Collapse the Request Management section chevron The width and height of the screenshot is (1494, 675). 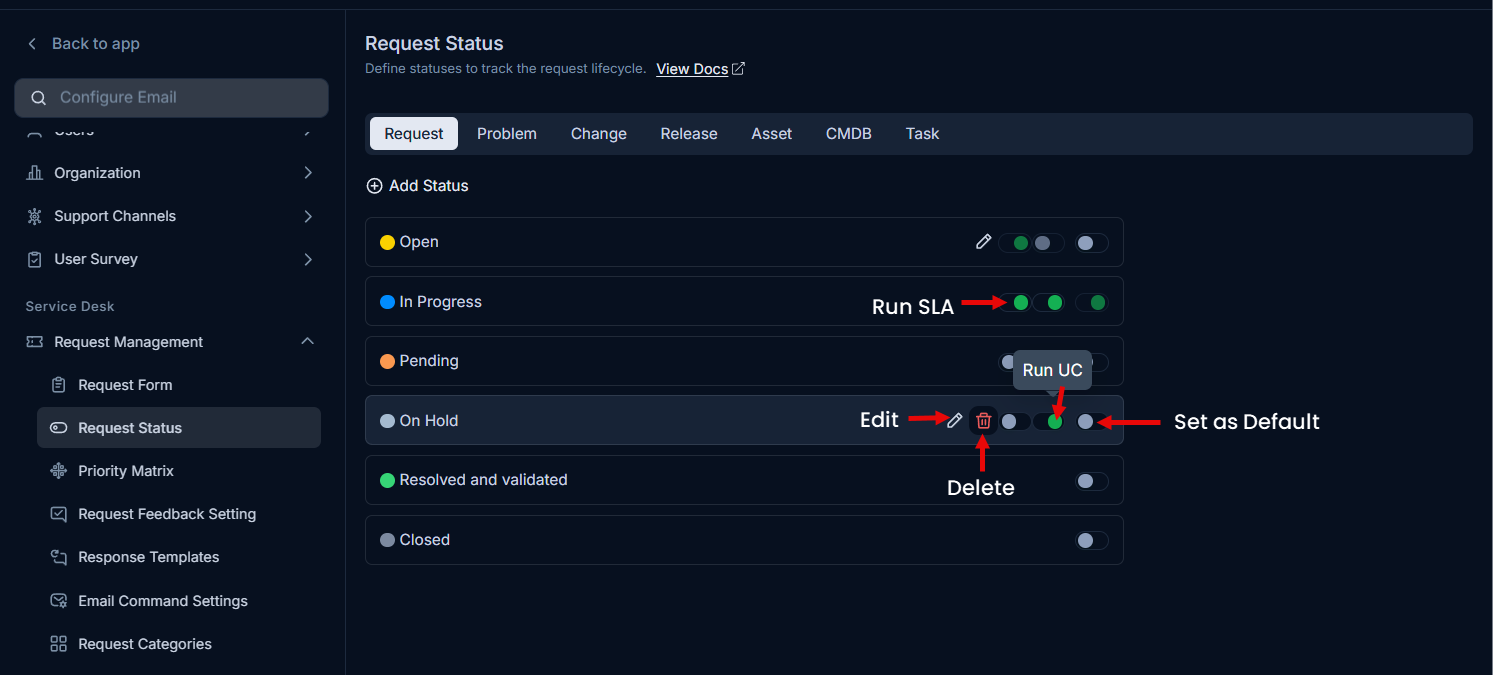308,342
